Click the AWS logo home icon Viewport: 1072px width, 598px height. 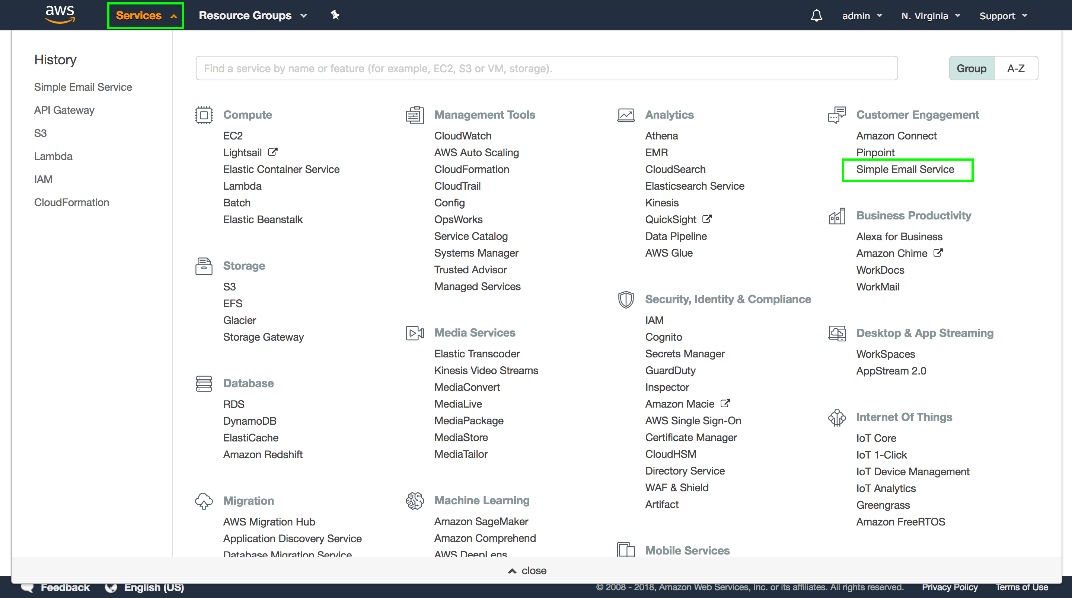pos(60,15)
